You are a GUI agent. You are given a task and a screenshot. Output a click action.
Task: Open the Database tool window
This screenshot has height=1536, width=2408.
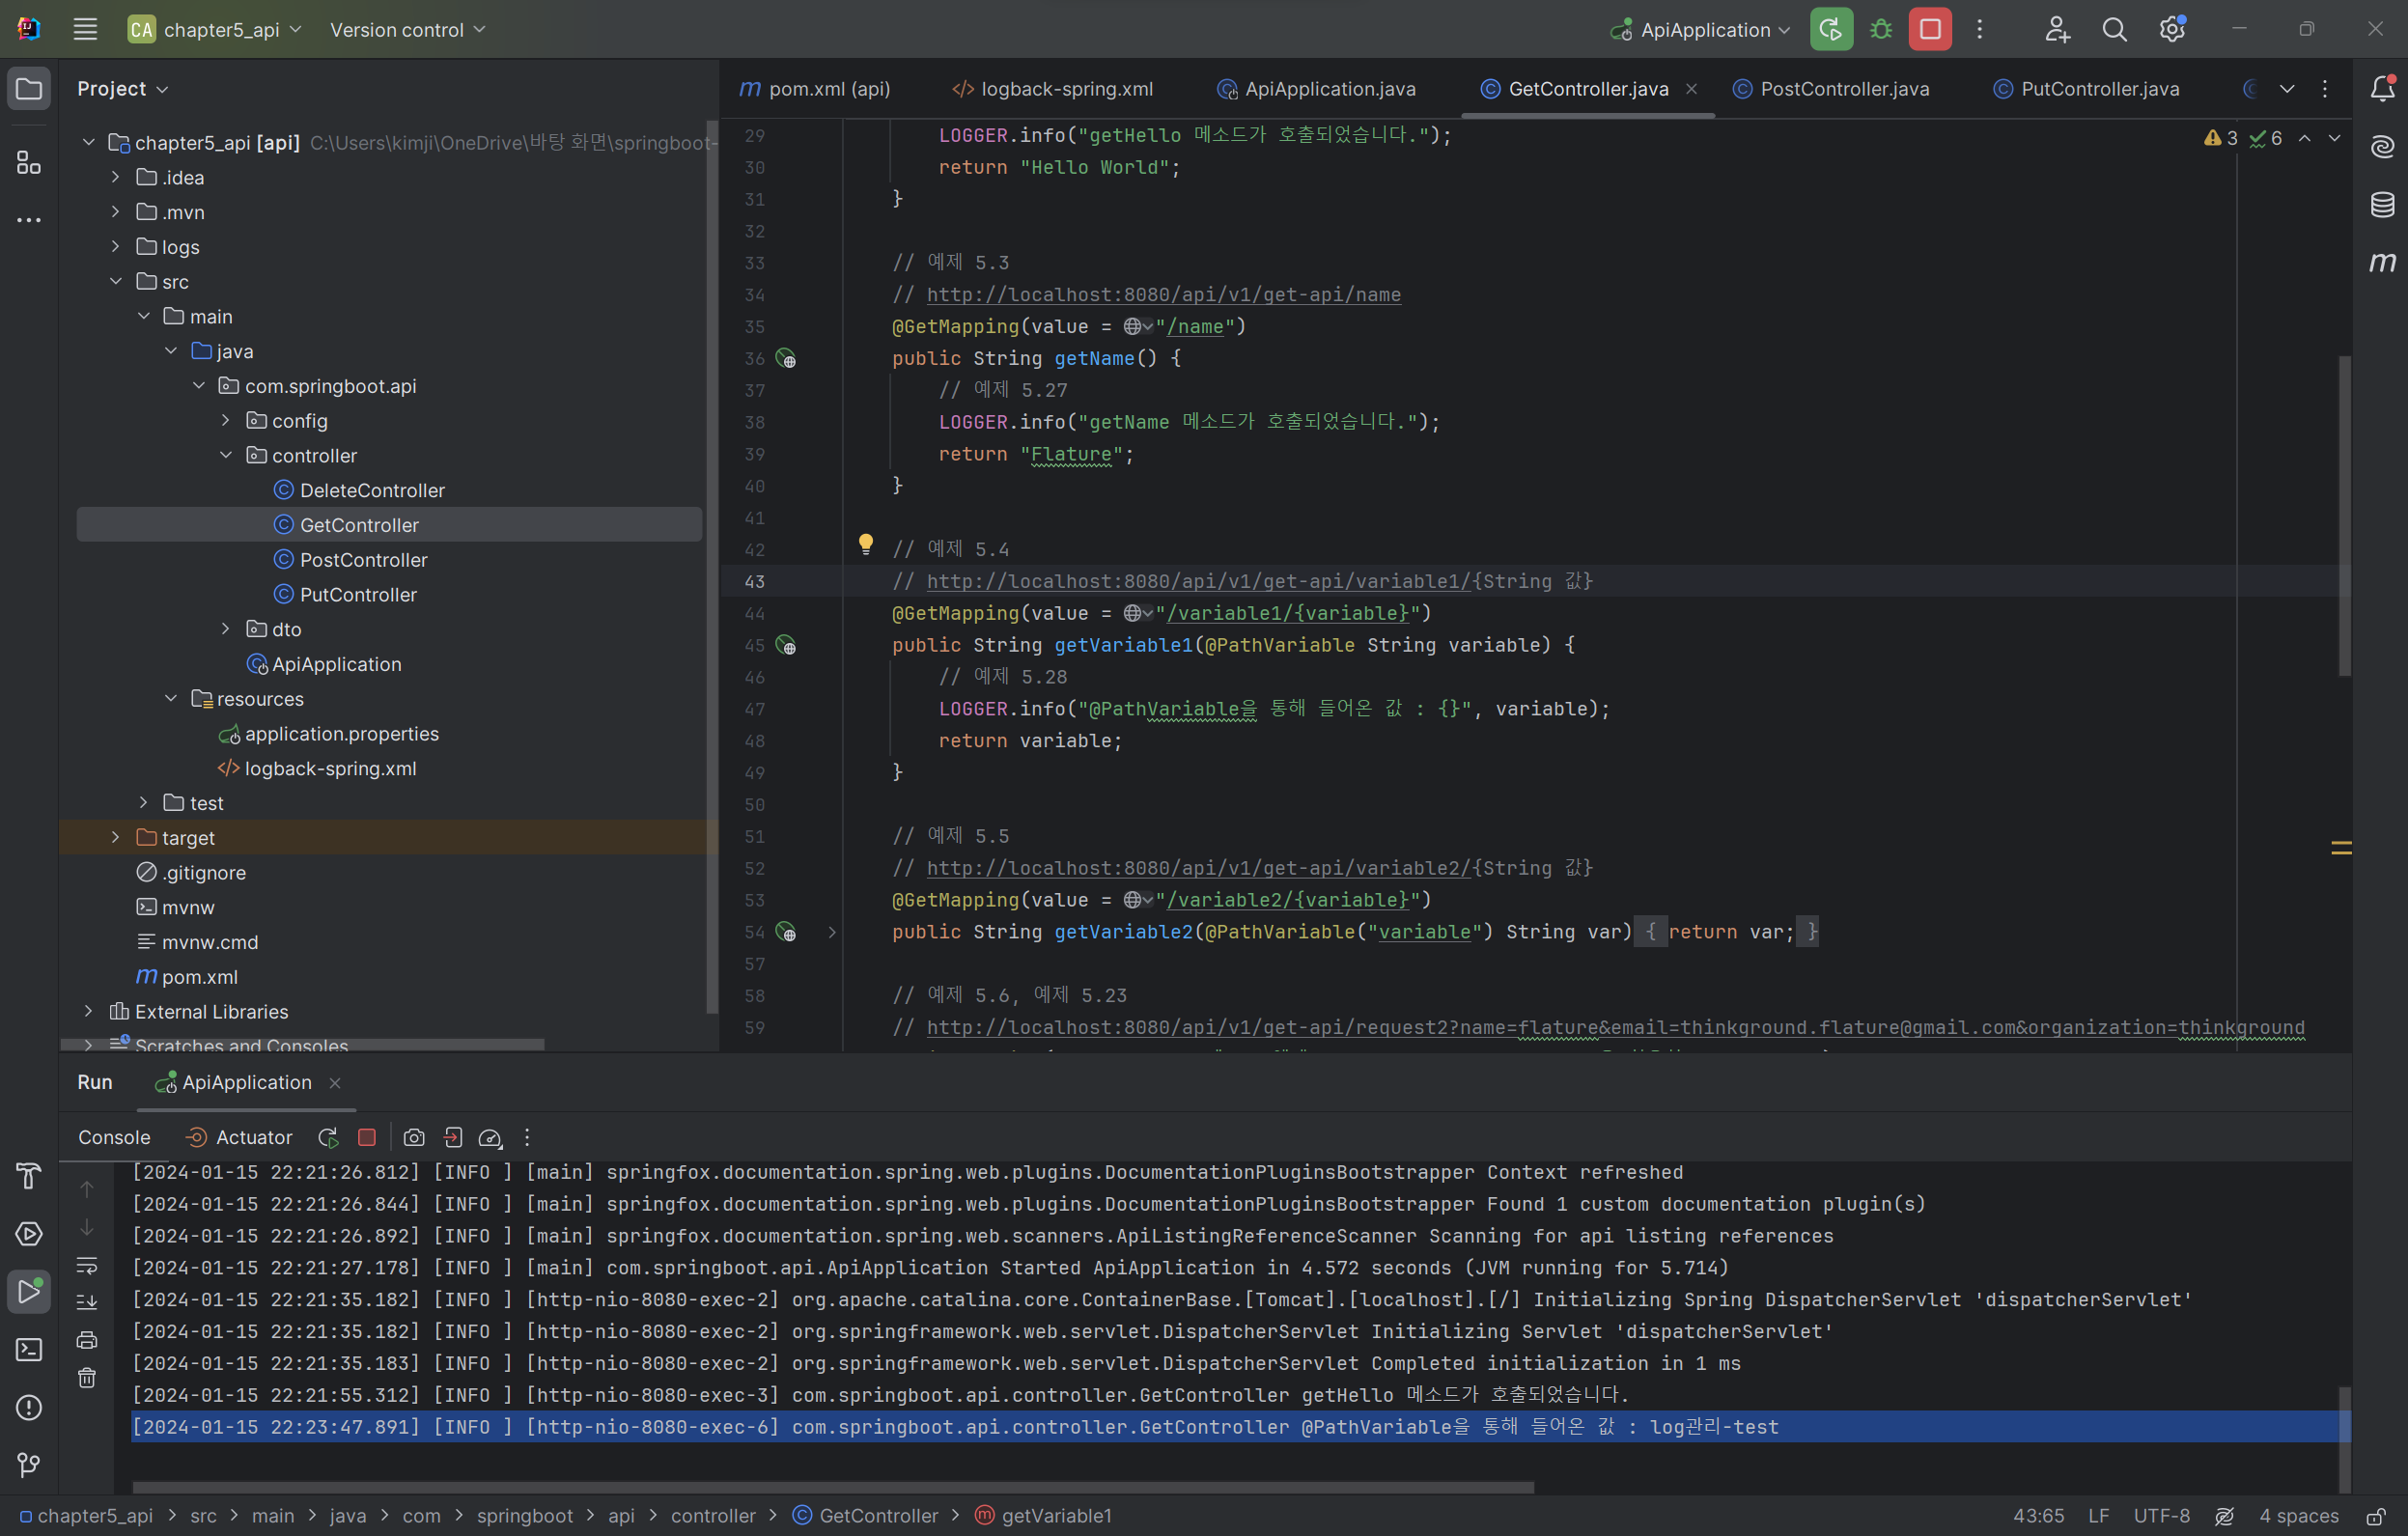click(2382, 205)
